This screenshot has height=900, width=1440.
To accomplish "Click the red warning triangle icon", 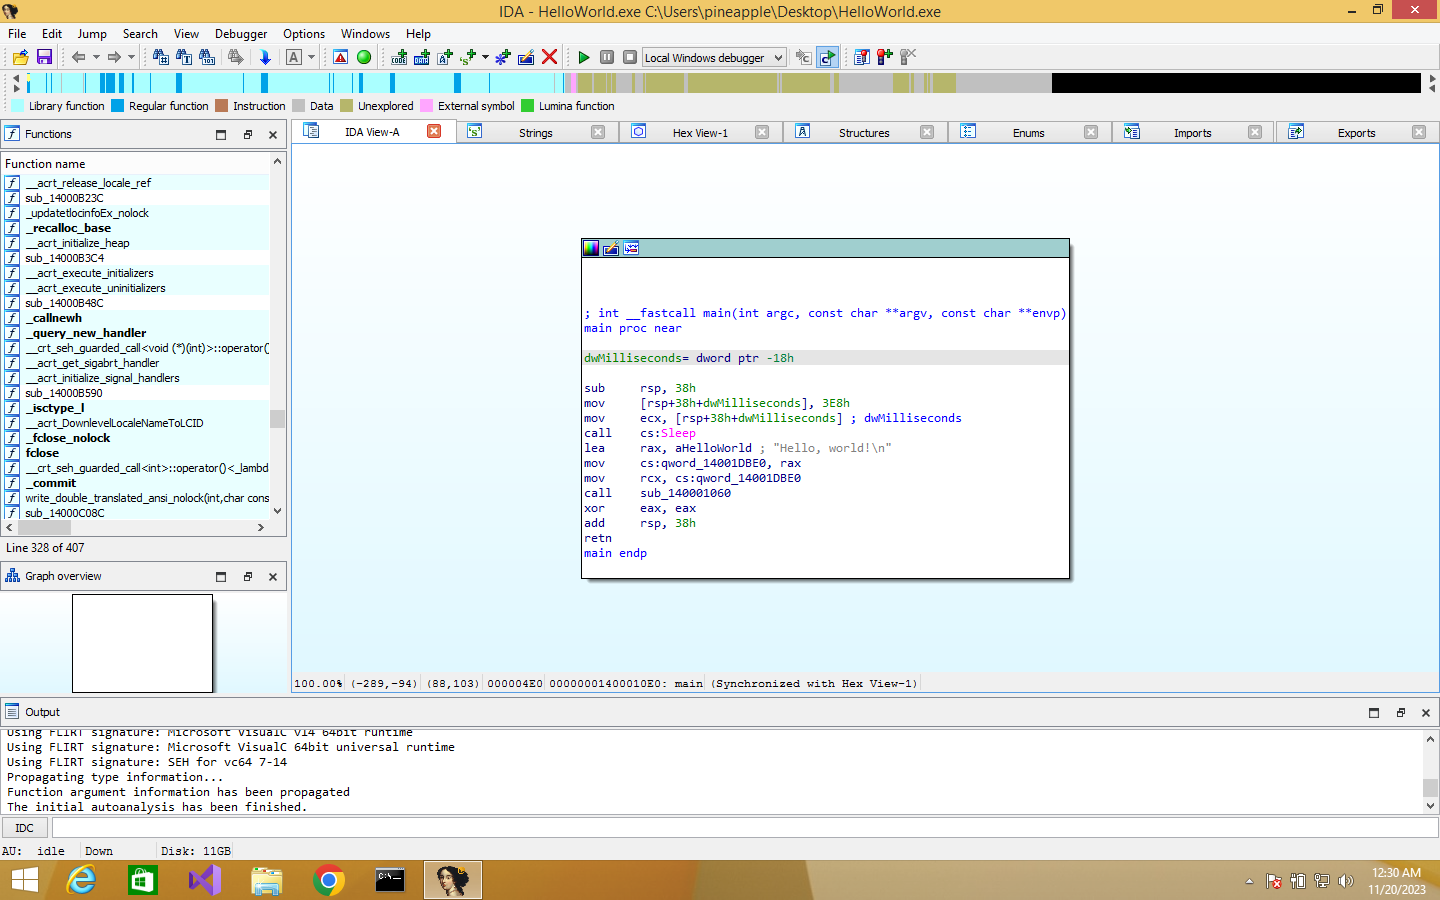I will click(341, 57).
